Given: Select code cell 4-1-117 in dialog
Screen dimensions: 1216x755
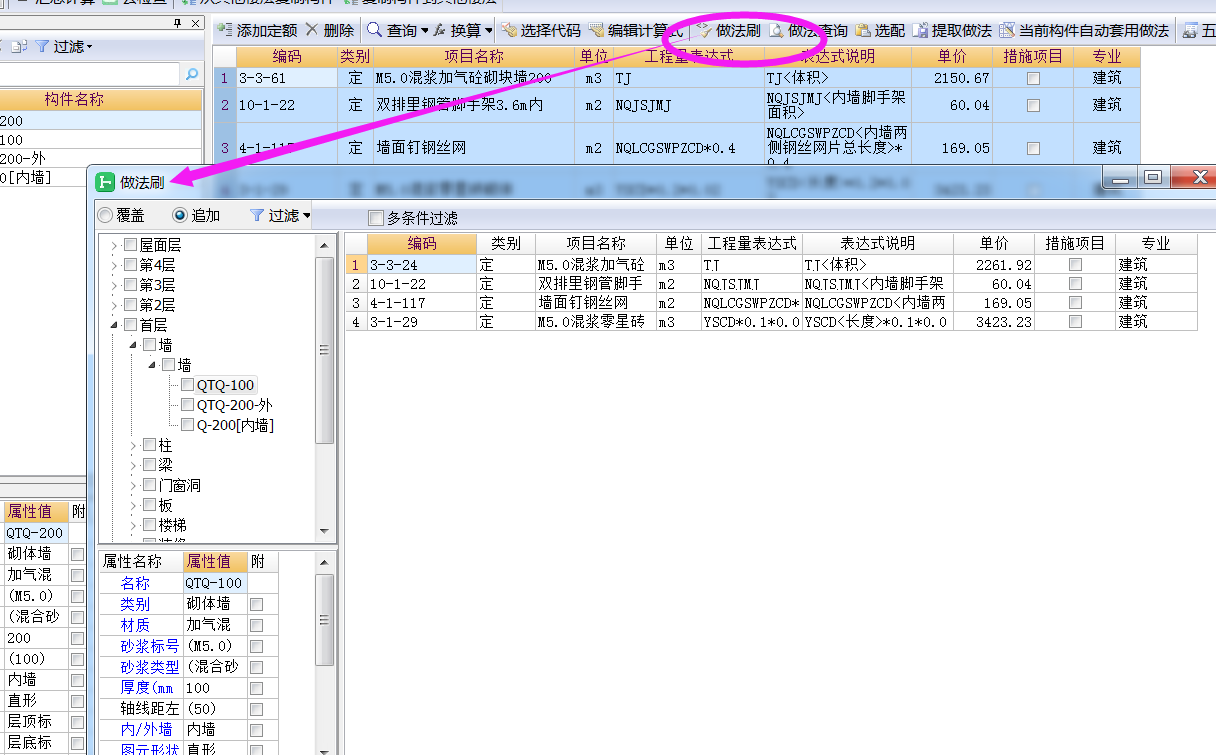Looking at the screenshot, I should 422,303.
